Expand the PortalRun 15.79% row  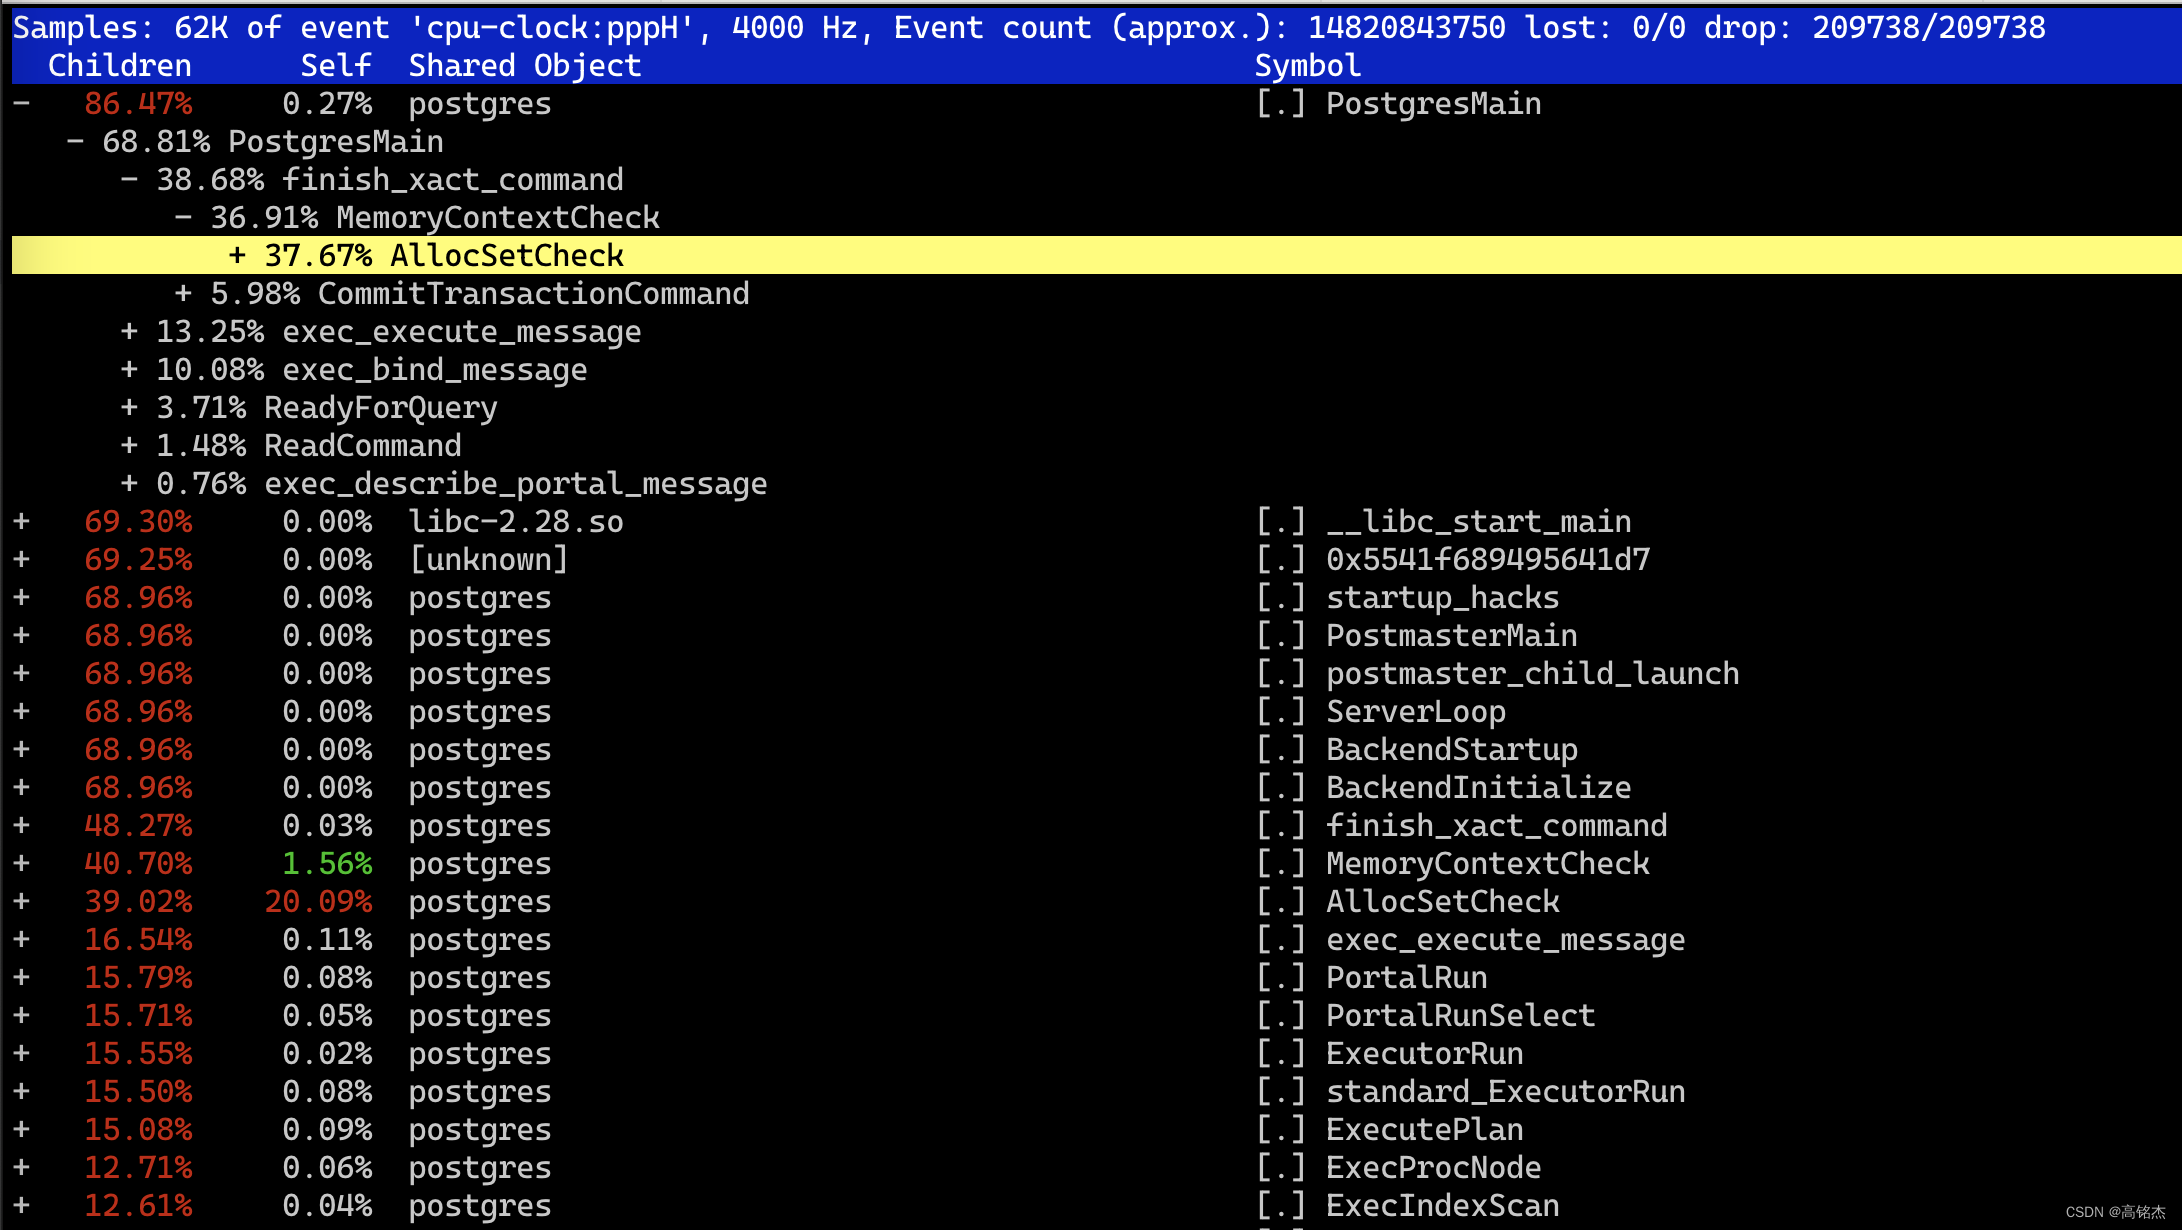(21, 978)
